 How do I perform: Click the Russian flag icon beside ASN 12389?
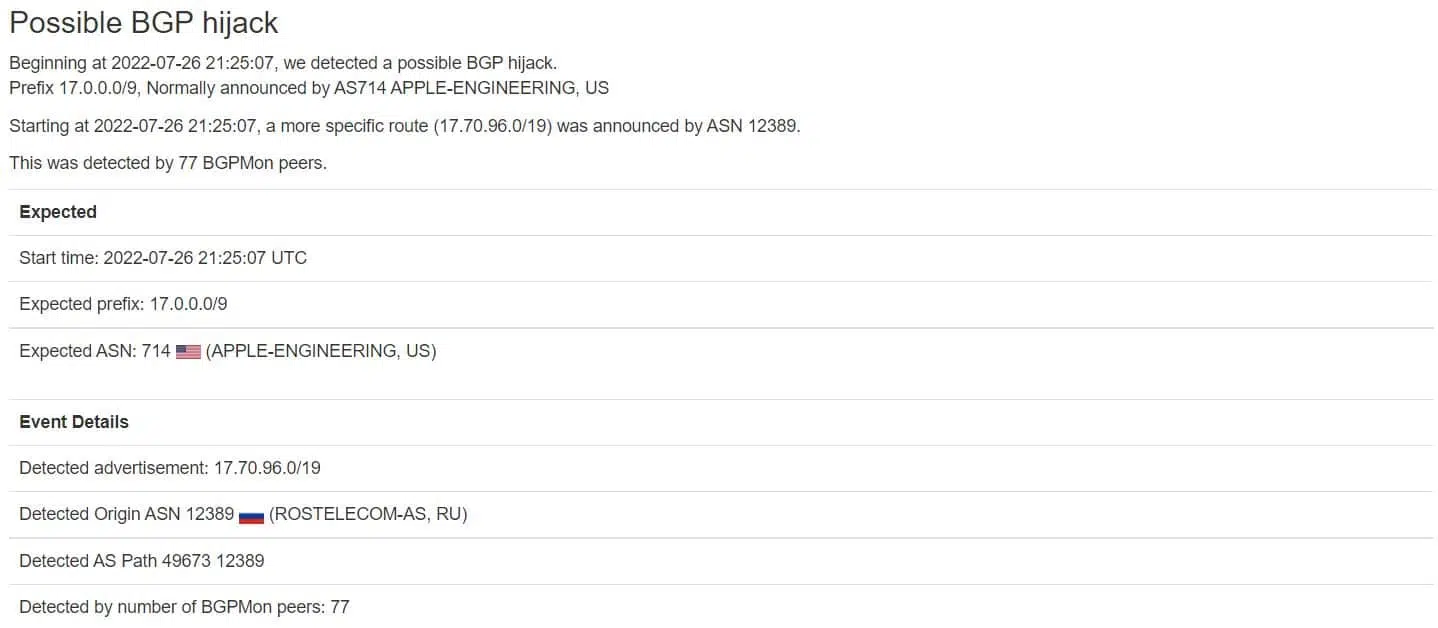coord(251,515)
